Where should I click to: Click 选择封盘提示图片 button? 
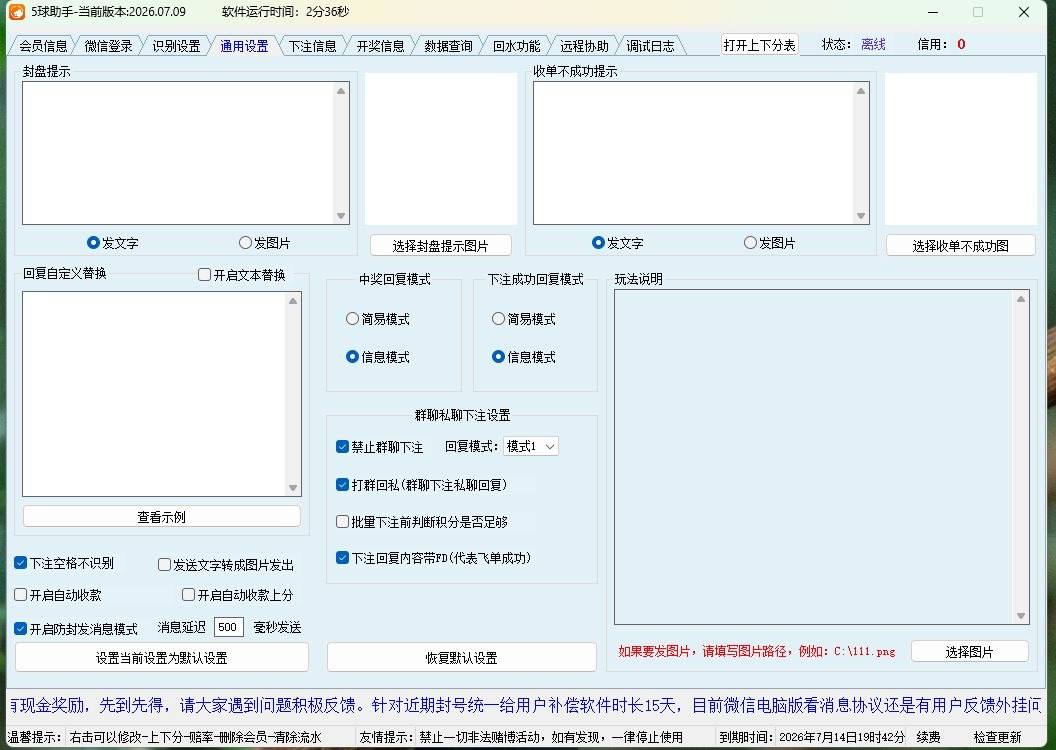(440, 246)
